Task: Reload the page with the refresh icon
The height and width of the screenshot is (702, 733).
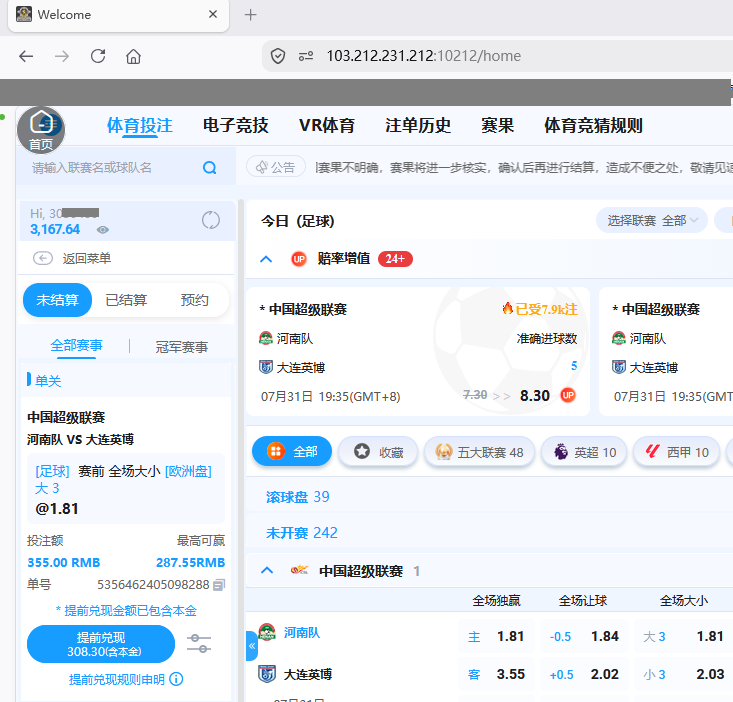Action: click(x=98, y=56)
